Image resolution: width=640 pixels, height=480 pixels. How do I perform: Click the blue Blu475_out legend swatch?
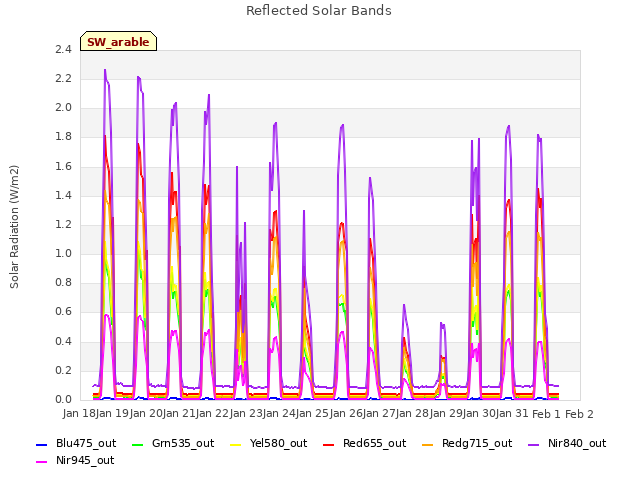point(42,444)
